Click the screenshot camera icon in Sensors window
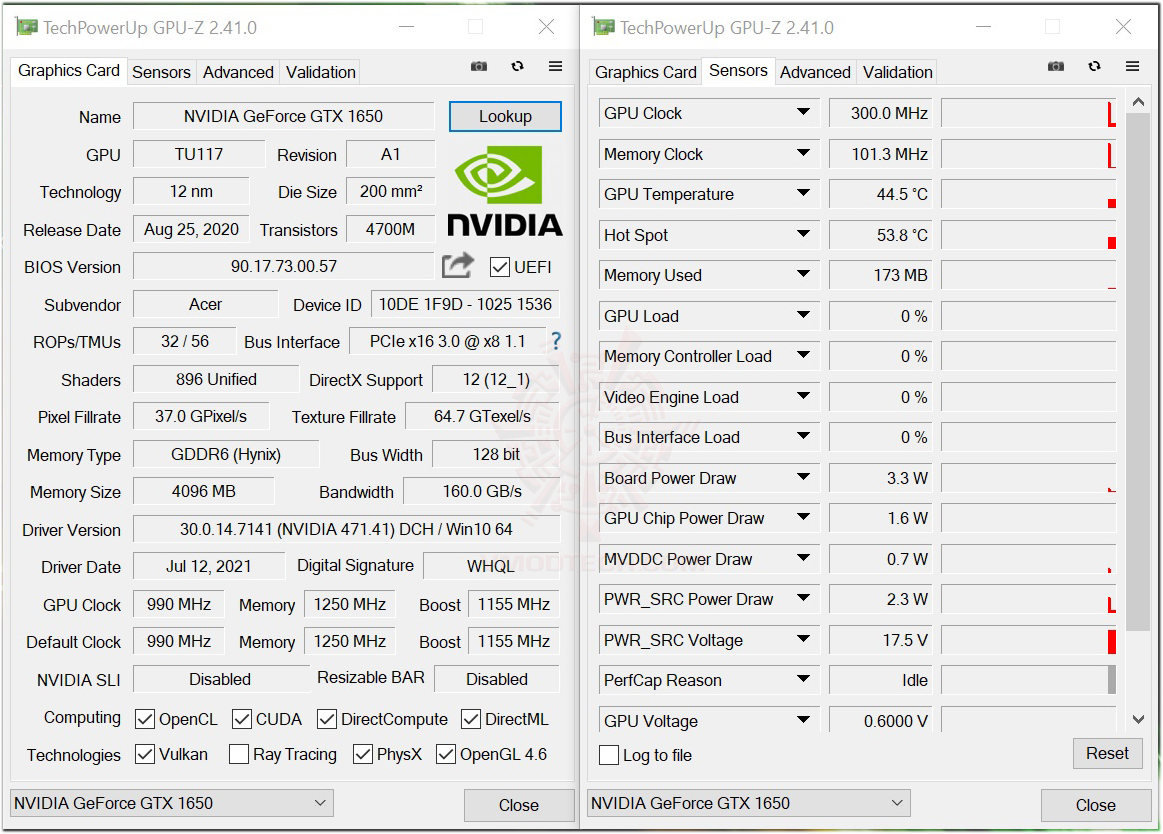The image size is (1163, 834). point(1056,67)
